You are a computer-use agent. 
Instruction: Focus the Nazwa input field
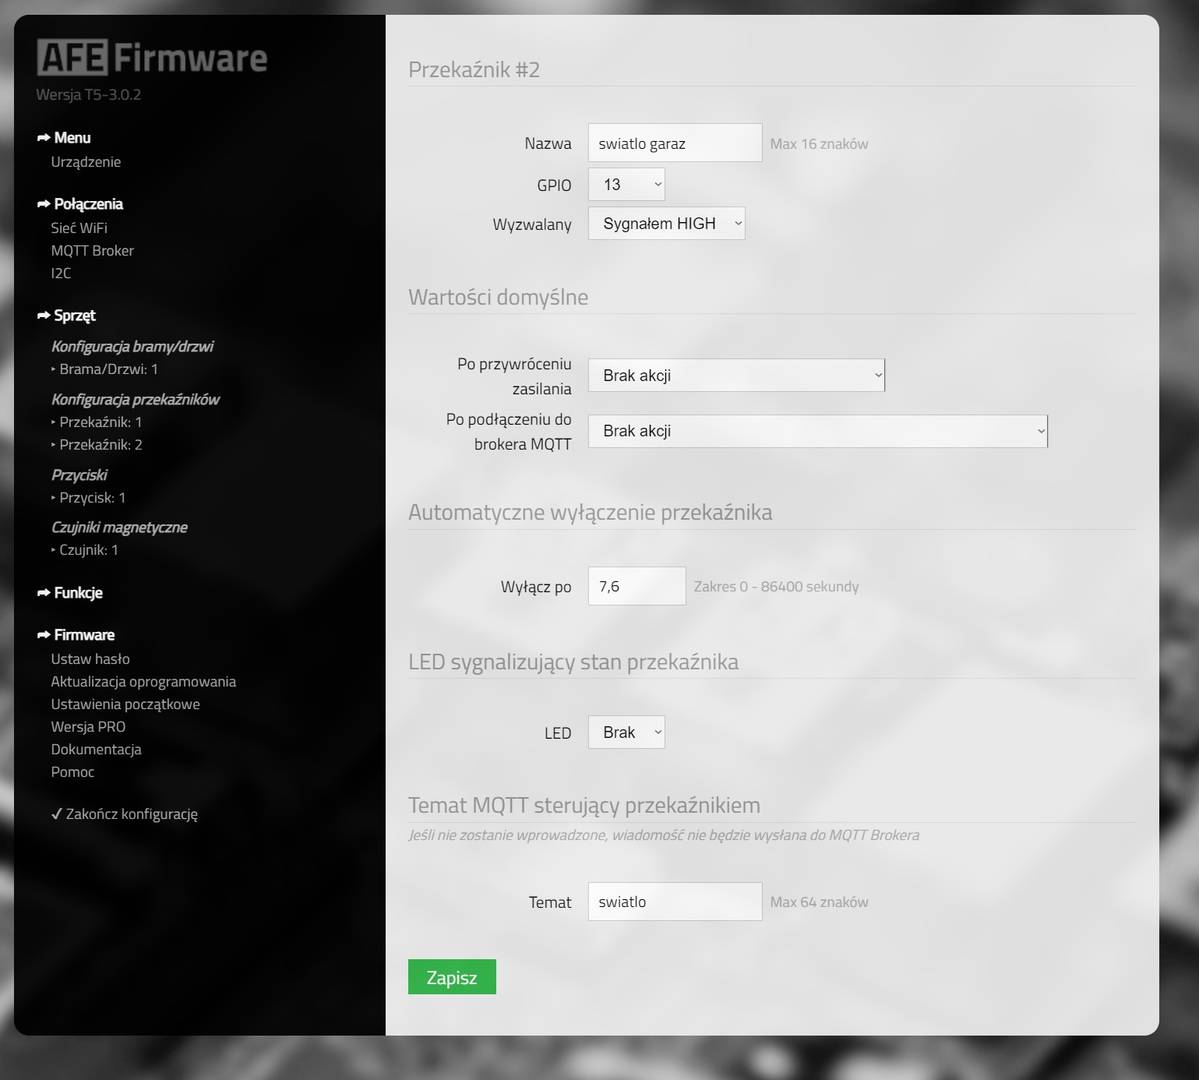[x=674, y=143]
